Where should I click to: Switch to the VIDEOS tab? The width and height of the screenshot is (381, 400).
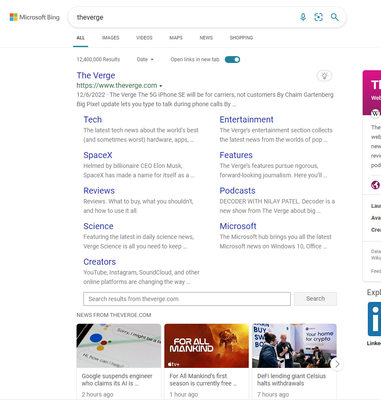click(144, 38)
